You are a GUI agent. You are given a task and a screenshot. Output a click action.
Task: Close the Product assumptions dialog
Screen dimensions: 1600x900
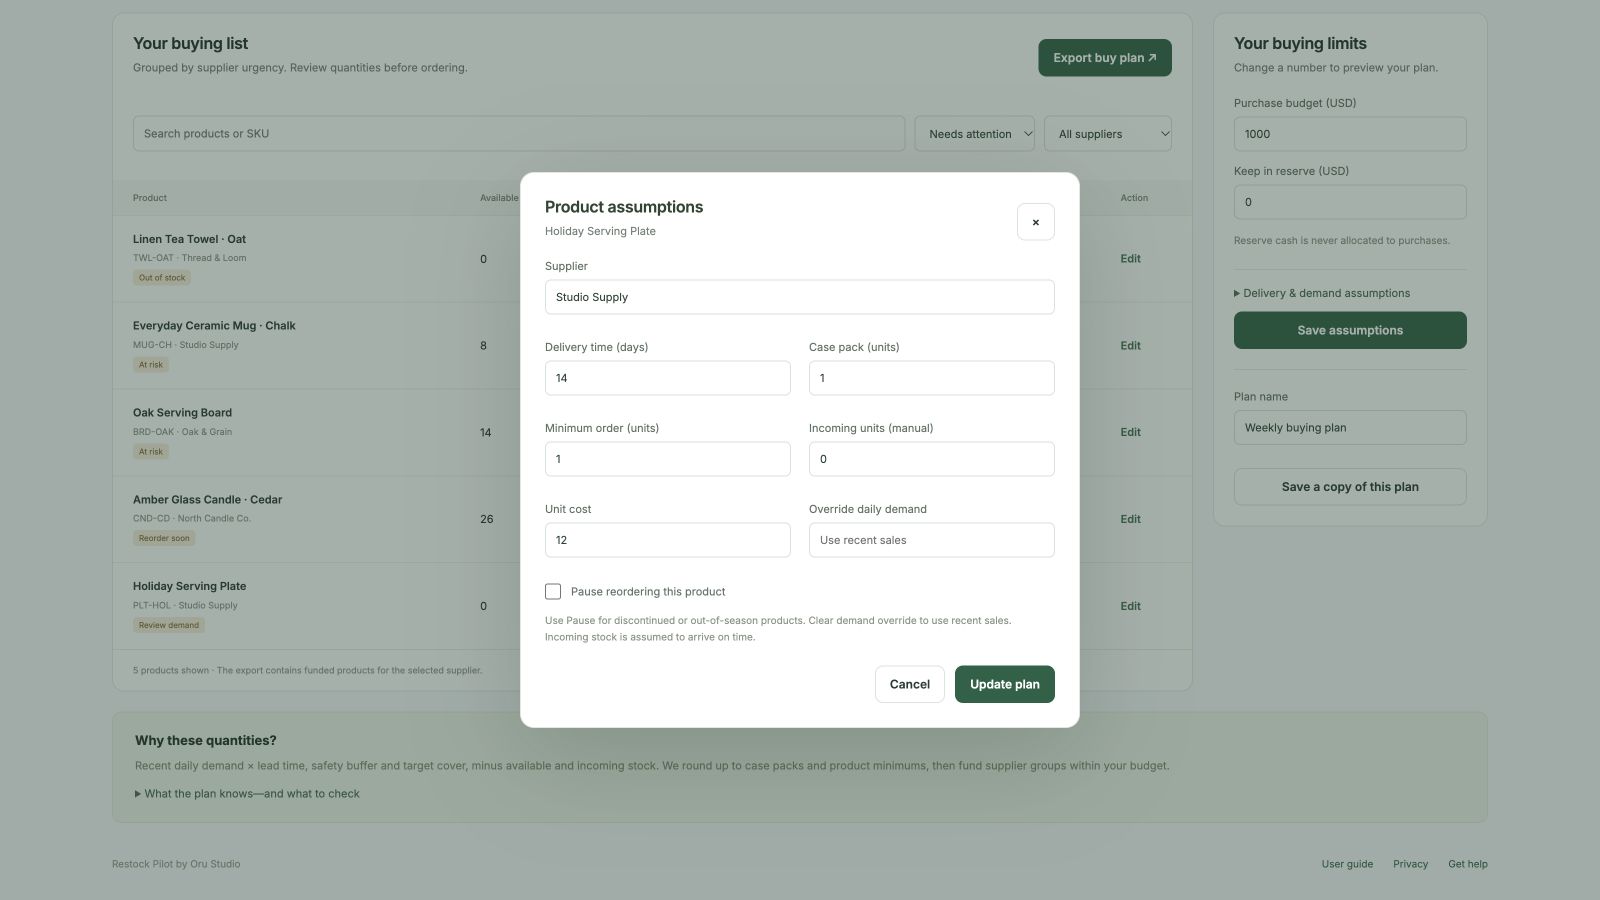1035,222
